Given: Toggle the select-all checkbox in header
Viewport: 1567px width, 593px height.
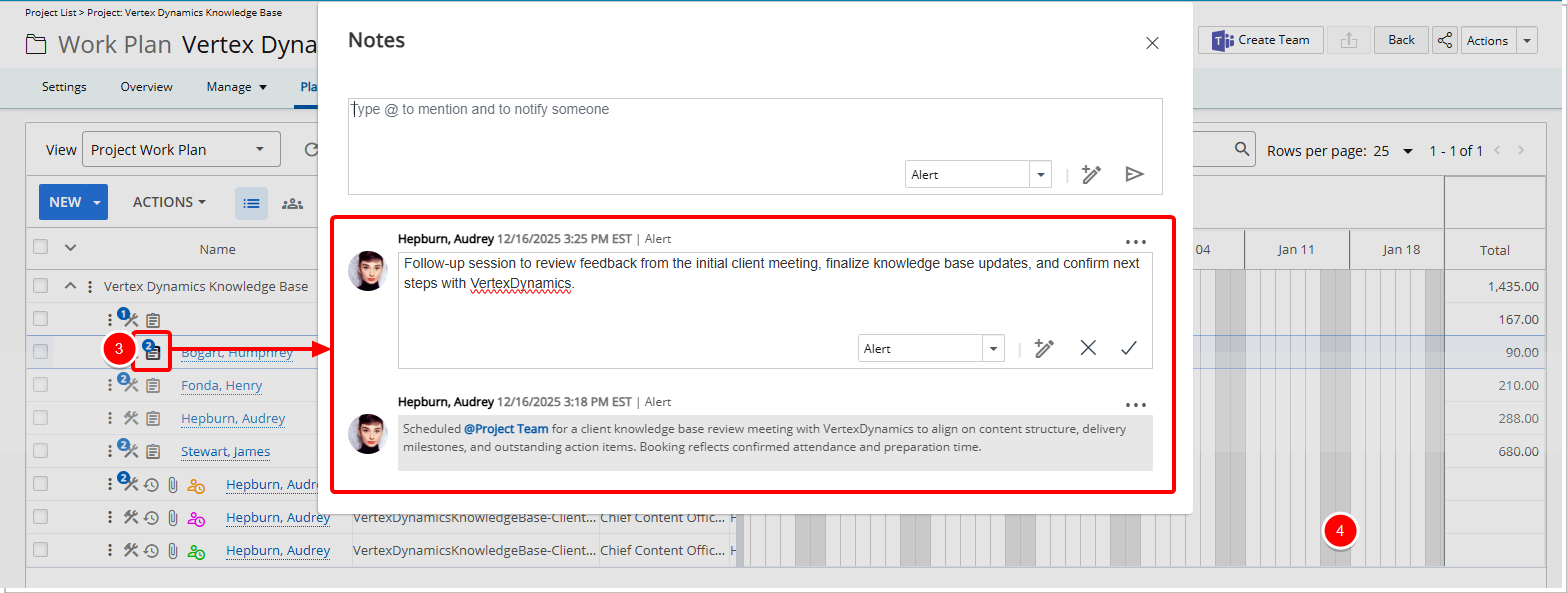Looking at the screenshot, I should (40, 248).
